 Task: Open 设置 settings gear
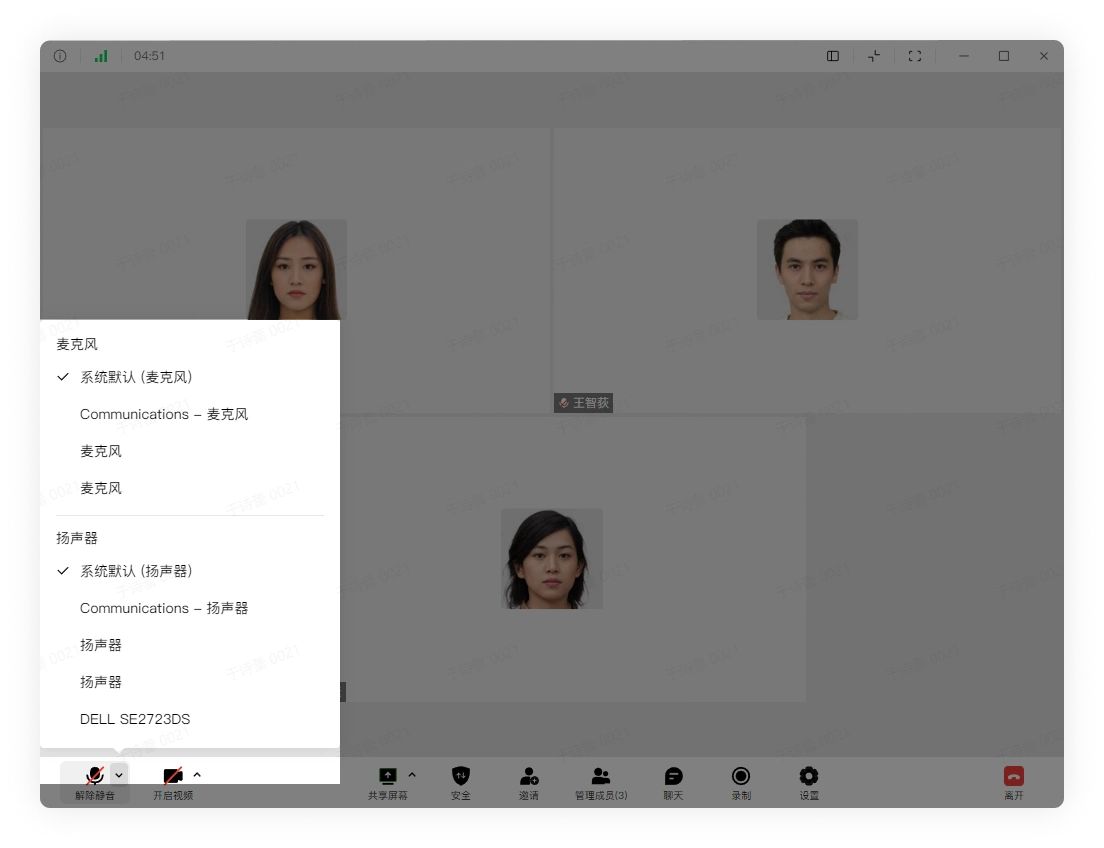point(809,782)
